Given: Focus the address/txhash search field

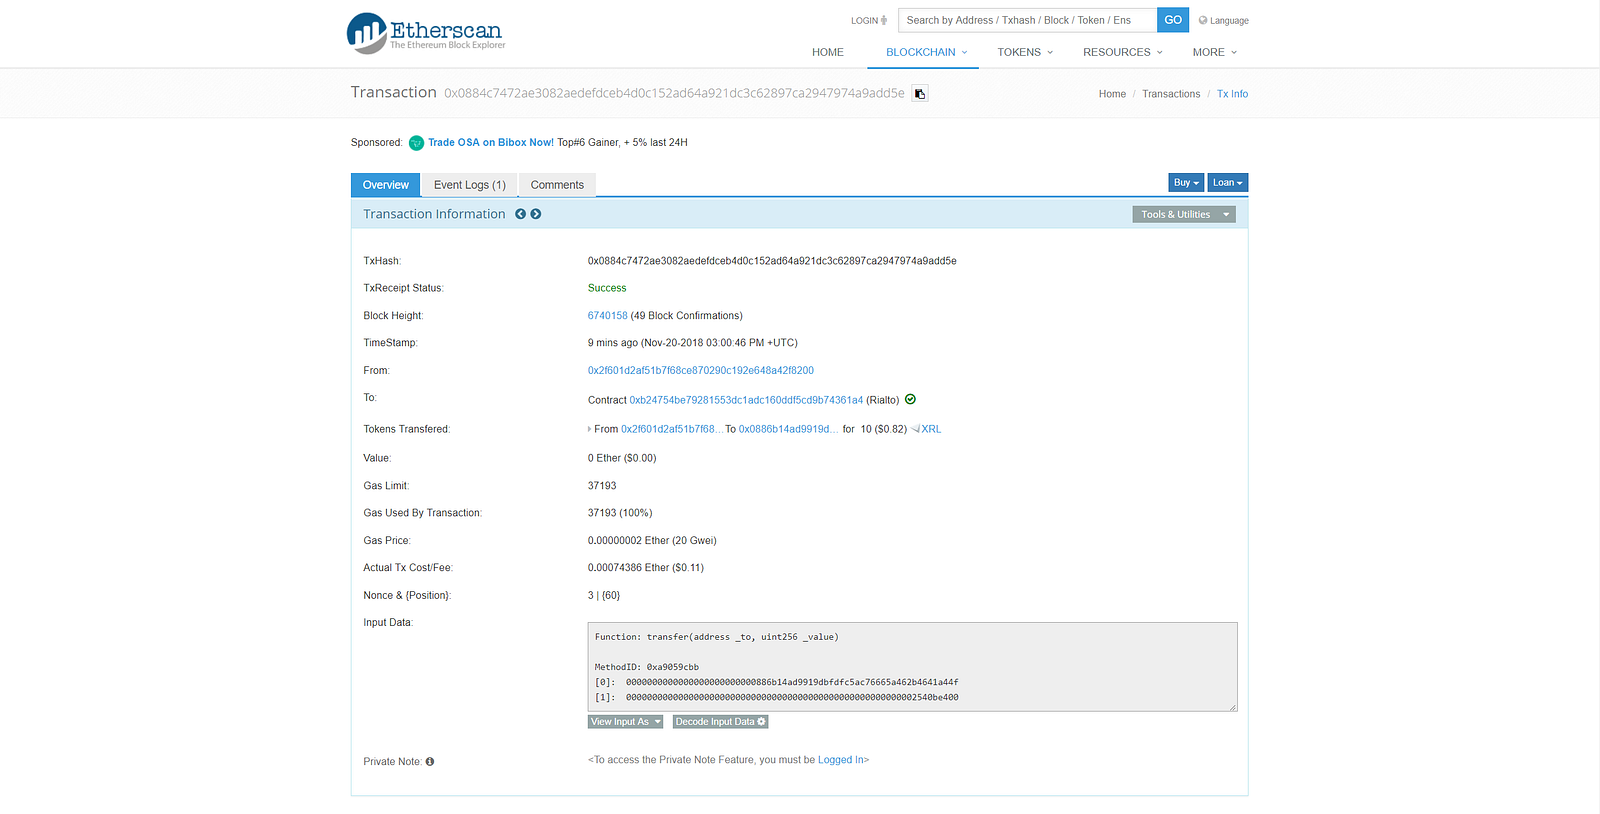Looking at the screenshot, I should pyautogui.click(x=1027, y=20).
